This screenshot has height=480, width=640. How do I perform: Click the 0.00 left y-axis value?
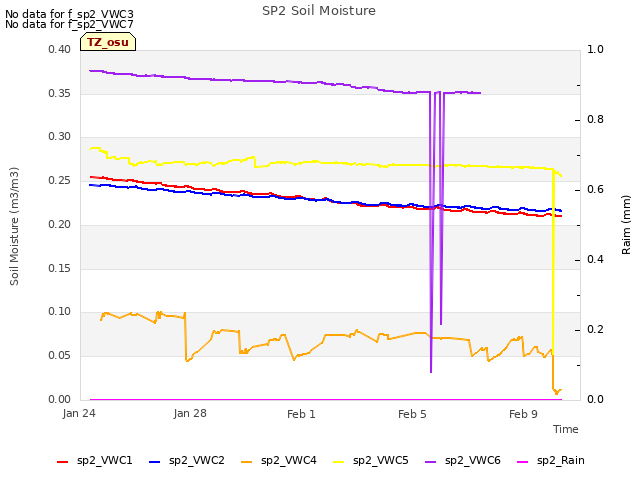(60, 399)
